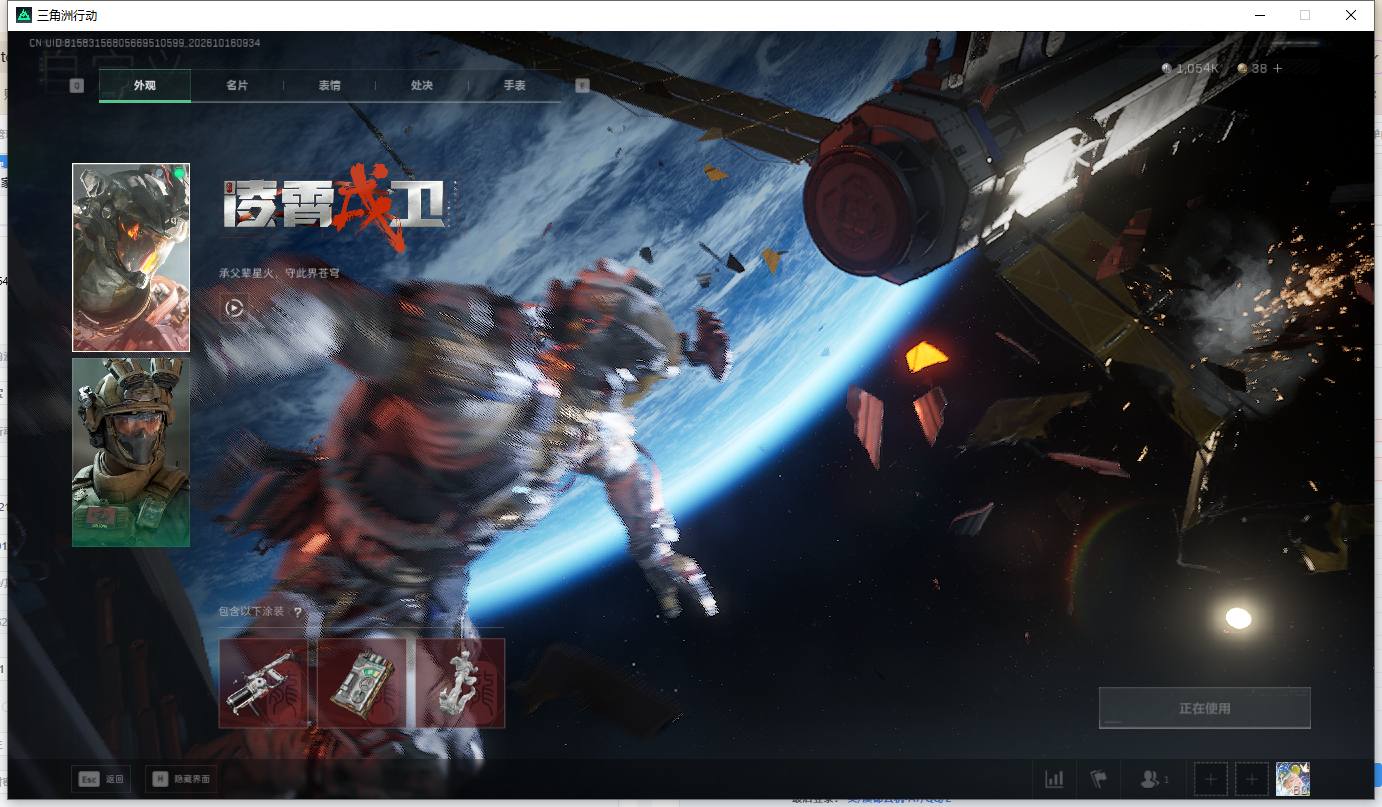This screenshot has height=807, width=1382.
Task: Open the flag icon in bottom bar
Action: pyautogui.click(x=1099, y=779)
